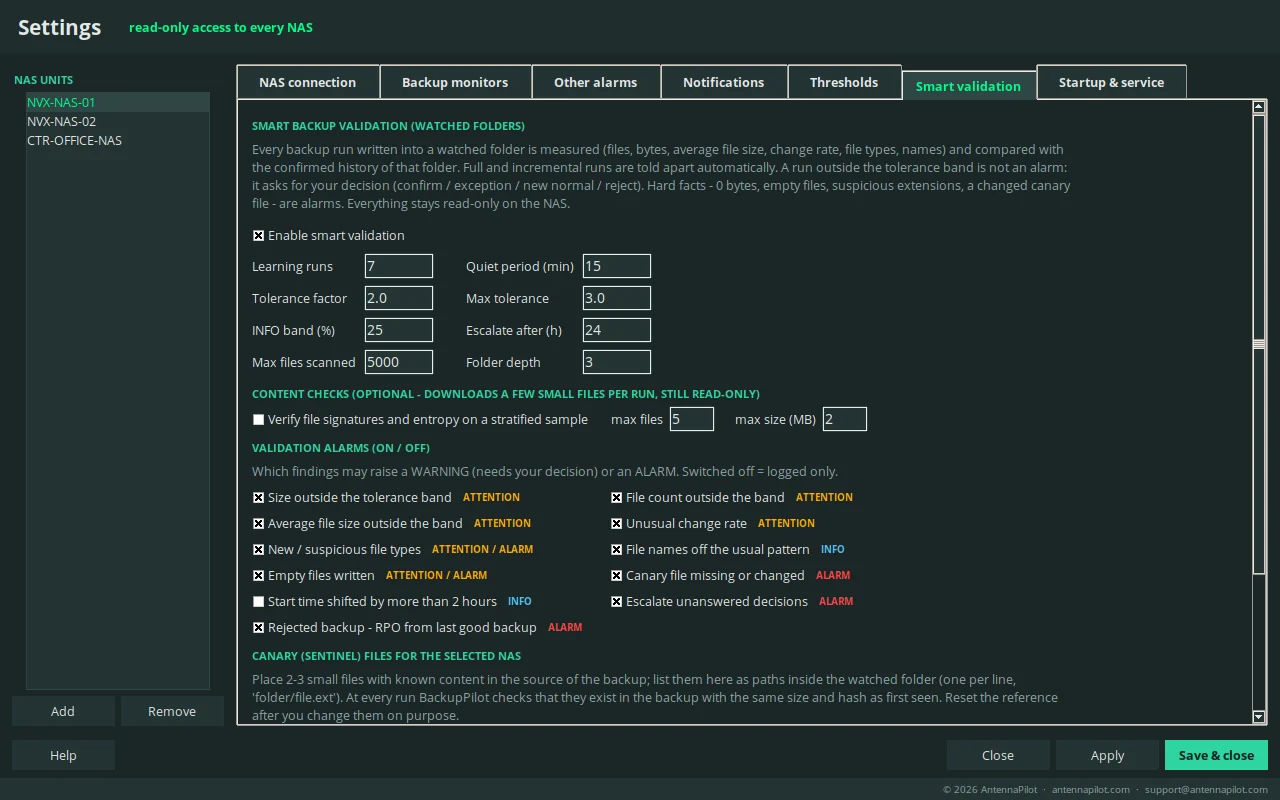Click the vertical scrollbar thumb
This screenshot has width=1280, height=800.
click(1259, 344)
